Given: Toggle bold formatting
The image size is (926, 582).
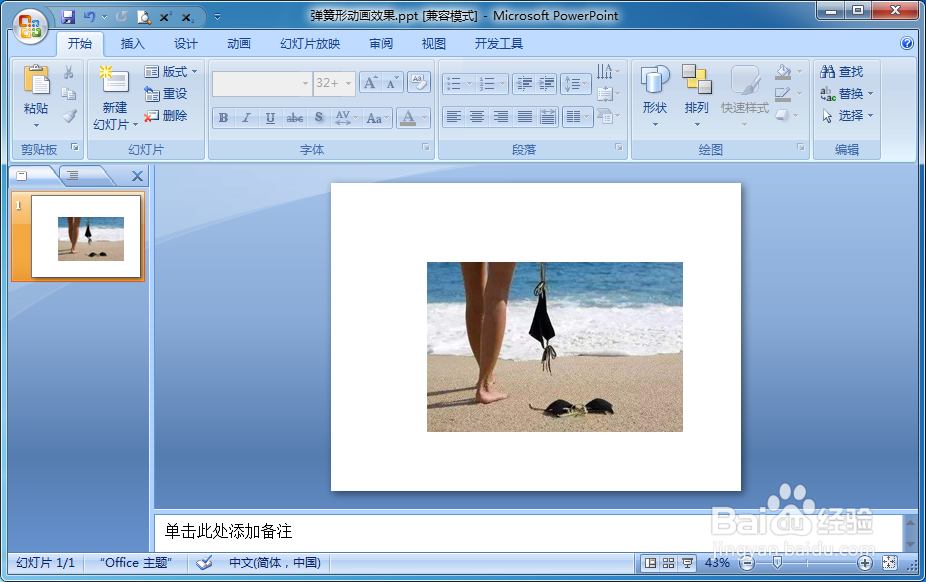Looking at the screenshot, I should point(223,117).
